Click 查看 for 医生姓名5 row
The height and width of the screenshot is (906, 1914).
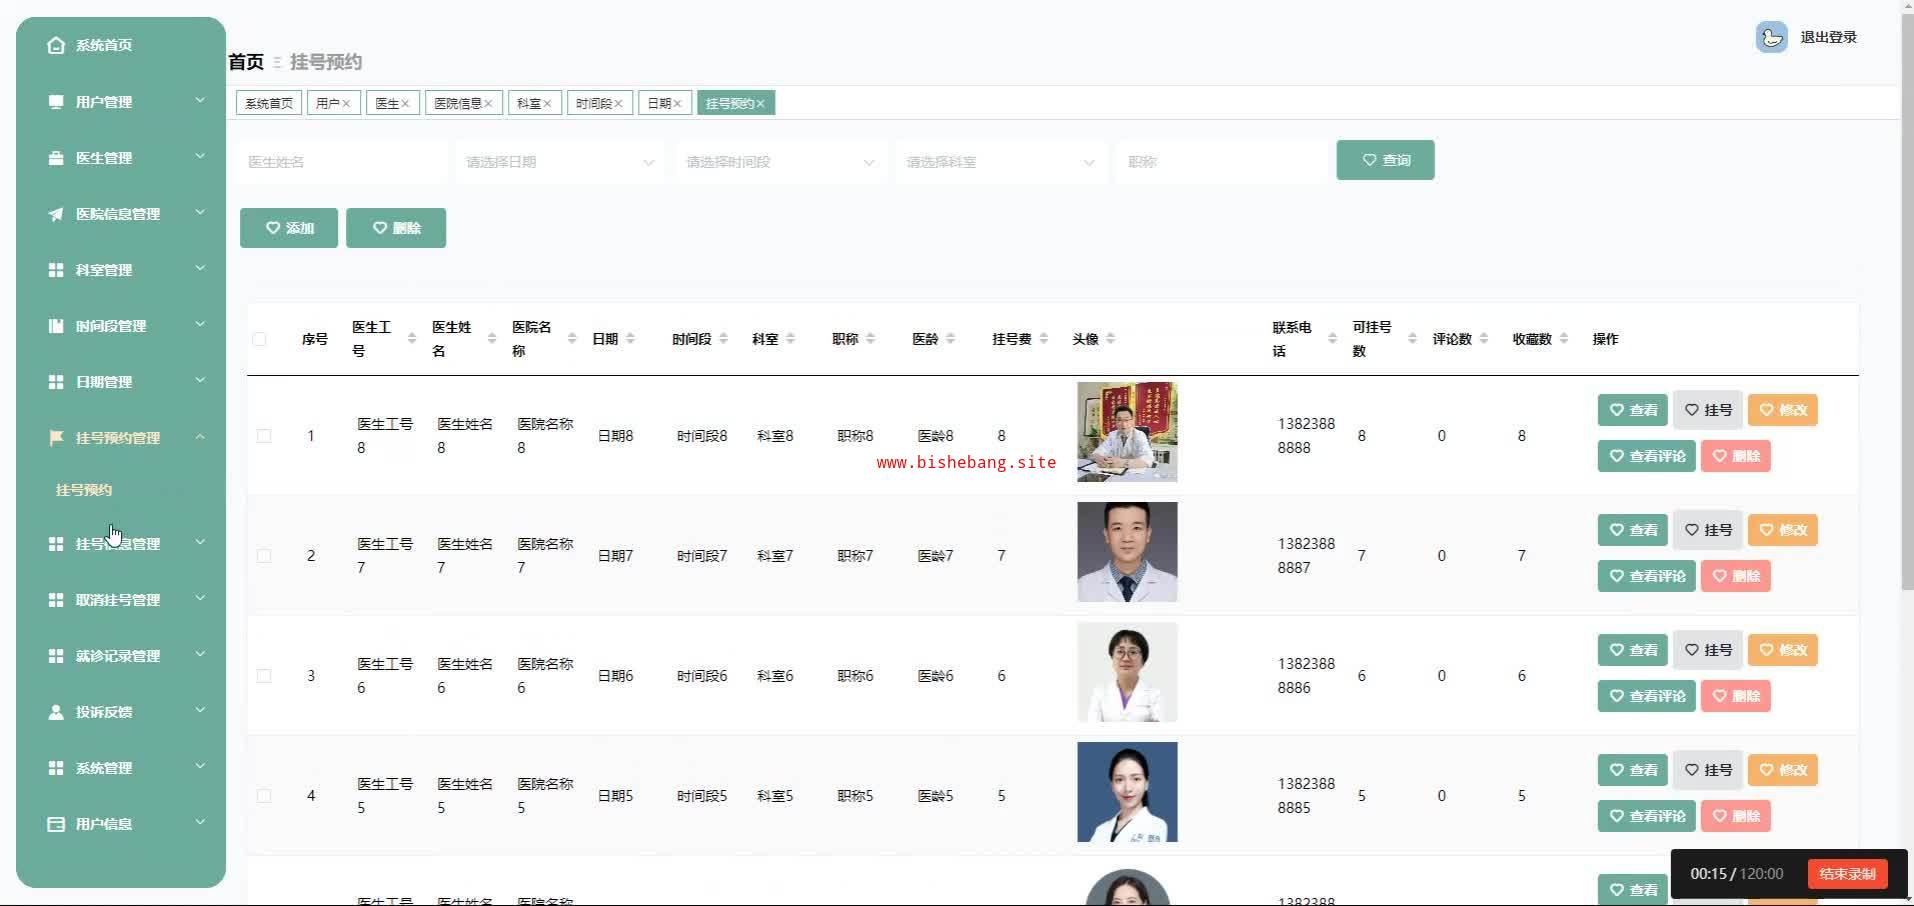pyautogui.click(x=1633, y=770)
